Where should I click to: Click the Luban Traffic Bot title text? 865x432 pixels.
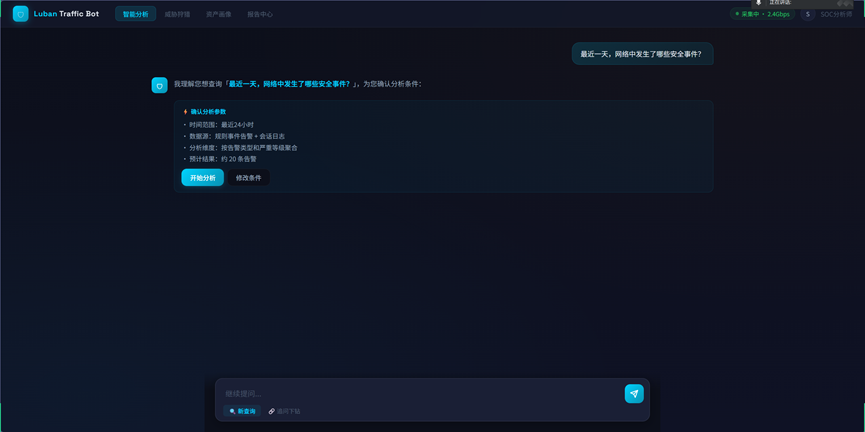66,14
